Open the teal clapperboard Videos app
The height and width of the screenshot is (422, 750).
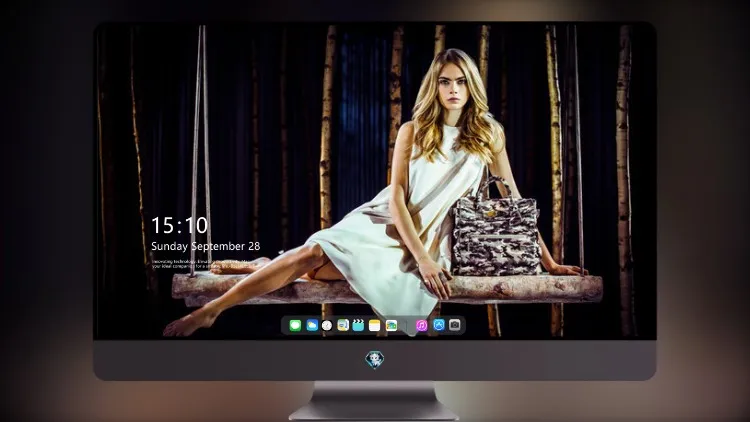[x=358, y=325]
